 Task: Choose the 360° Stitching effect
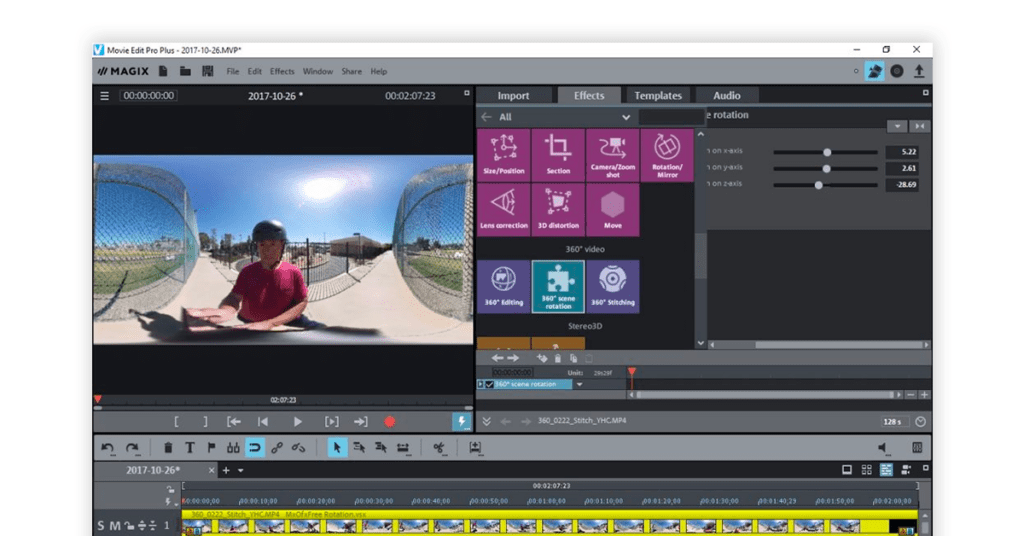(613, 287)
